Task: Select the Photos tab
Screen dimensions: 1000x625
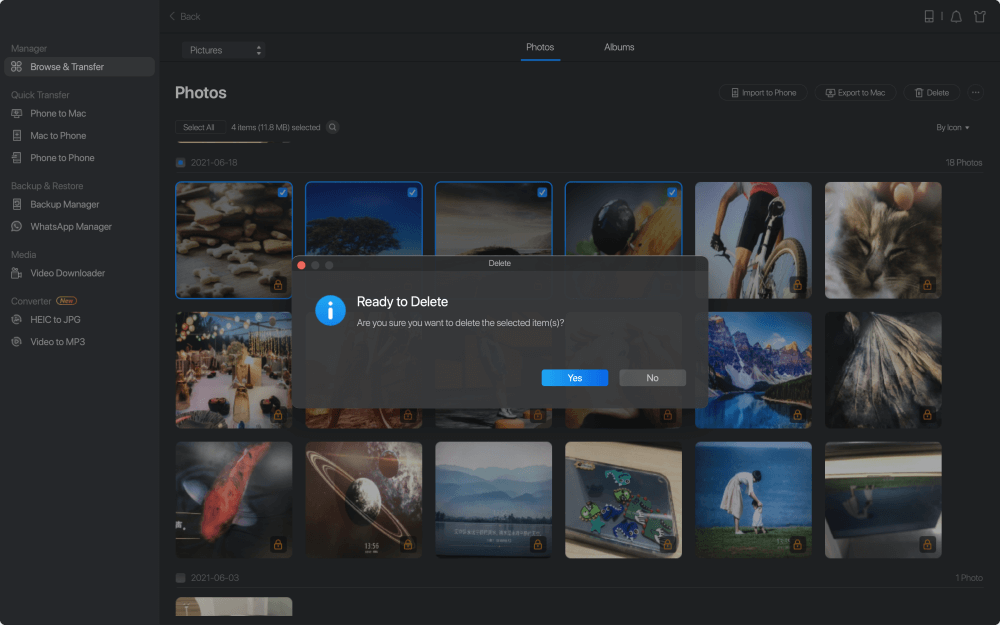Action: coord(540,47)
